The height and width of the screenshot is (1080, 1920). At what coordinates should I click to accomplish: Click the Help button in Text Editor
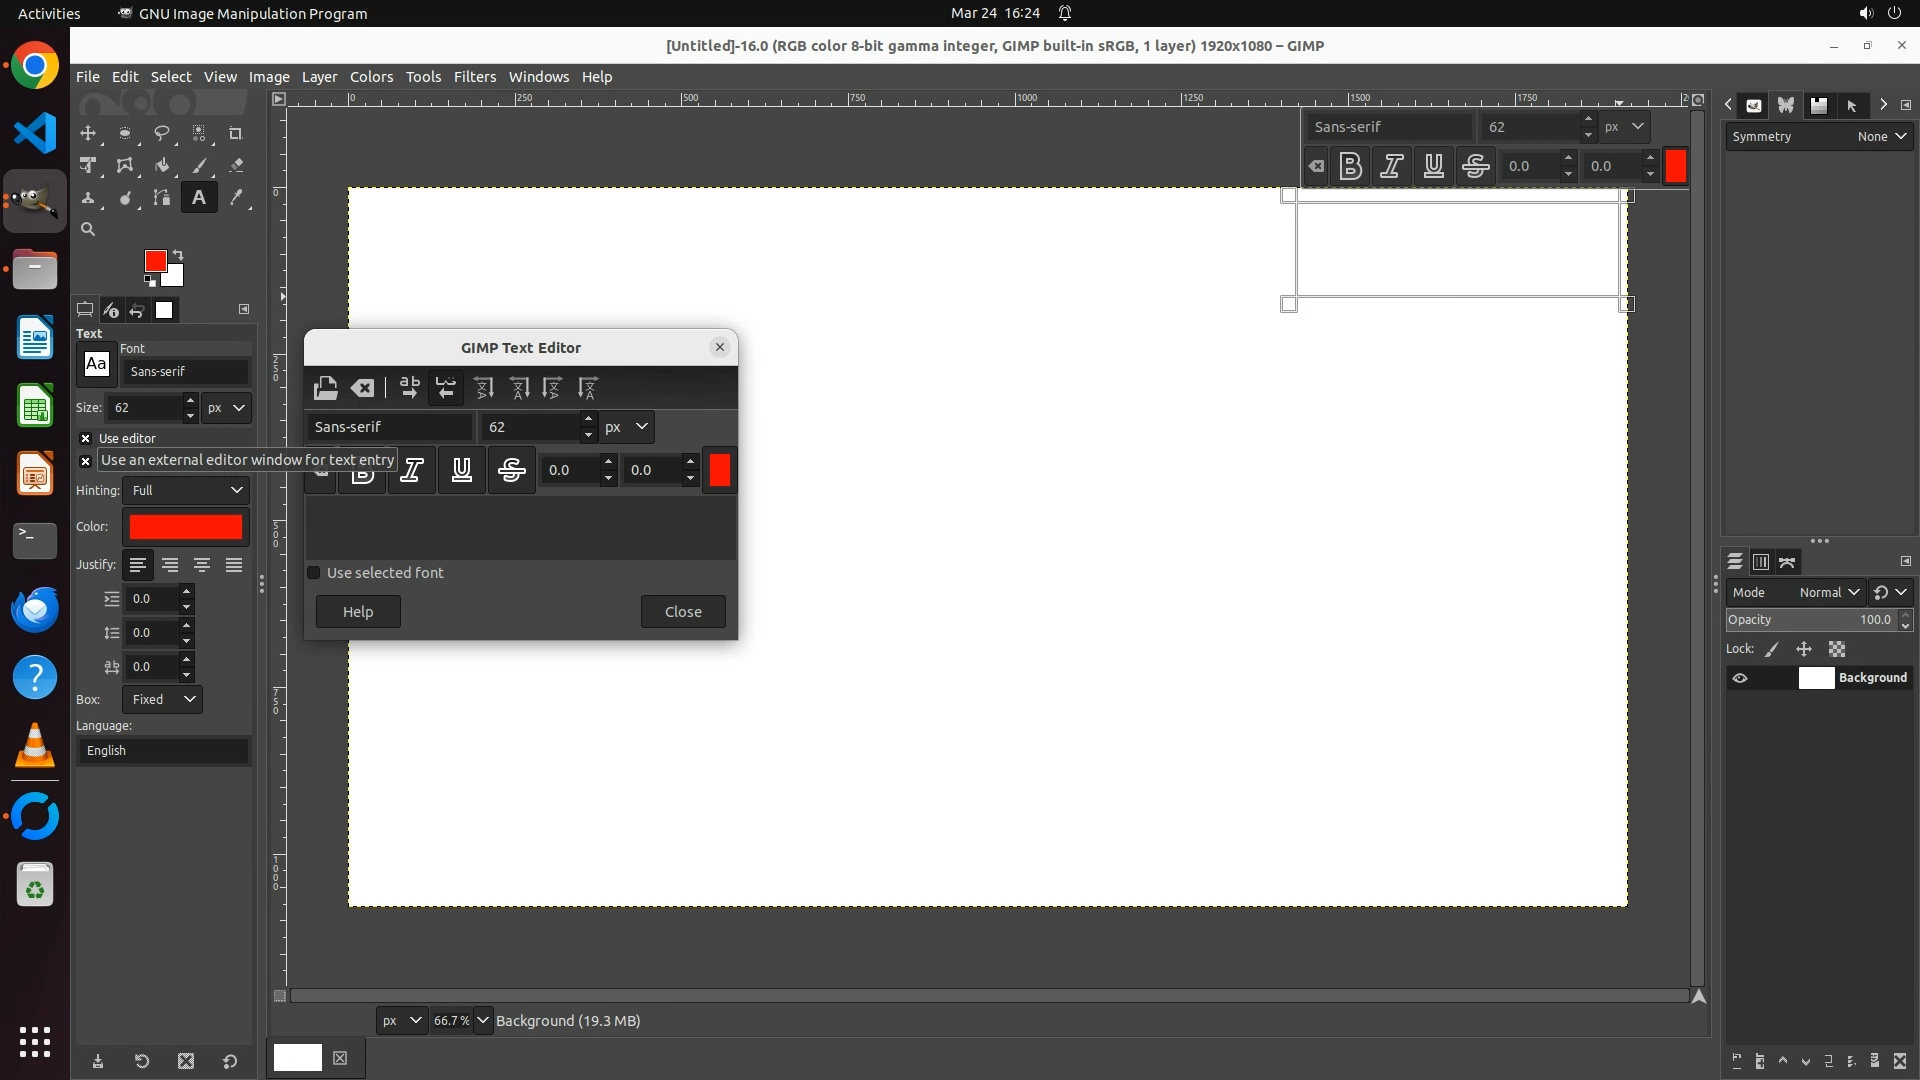click(x=358, y=612)
